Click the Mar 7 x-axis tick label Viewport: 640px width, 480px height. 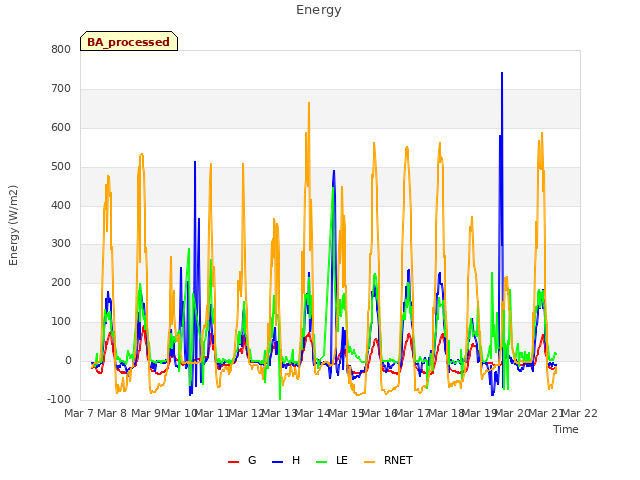pos(80,413)
